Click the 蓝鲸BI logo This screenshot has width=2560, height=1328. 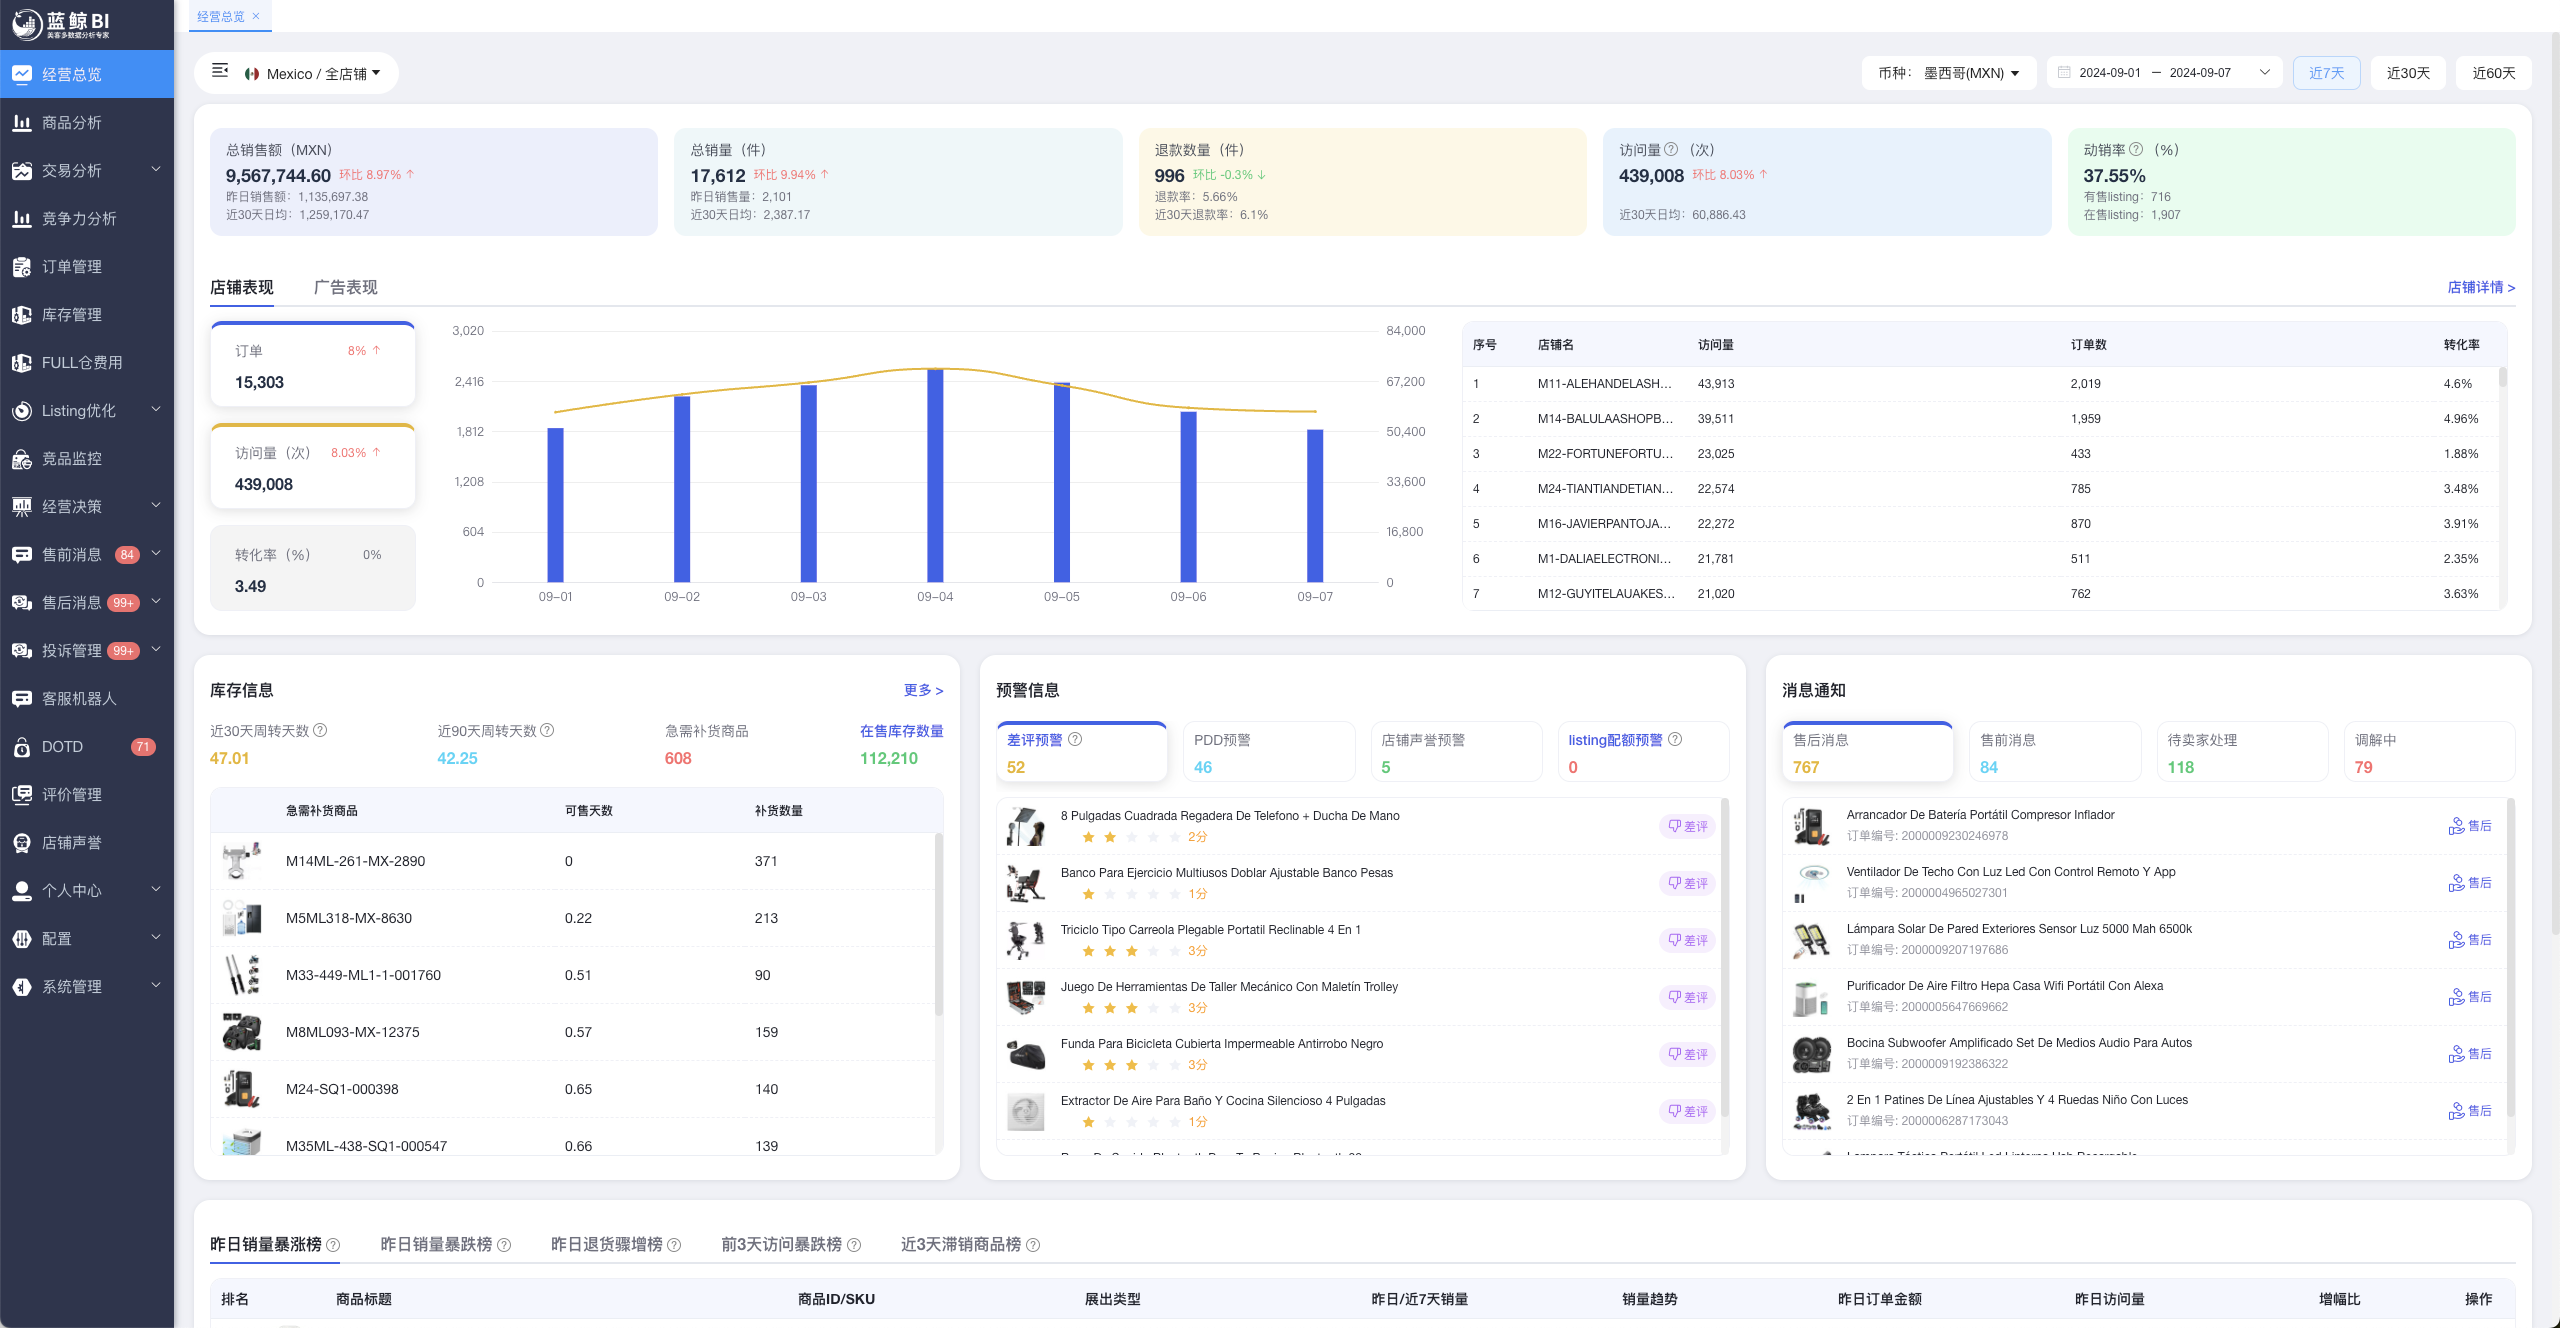click(62, 24)
